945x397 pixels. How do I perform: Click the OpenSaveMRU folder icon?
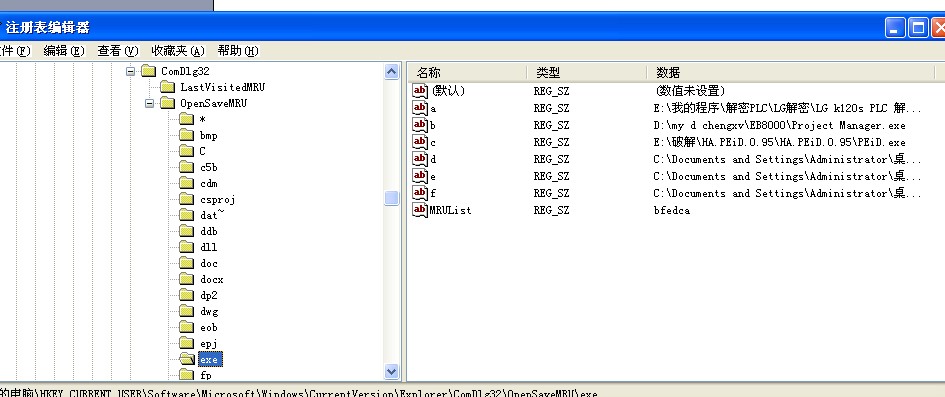point(168,103)
